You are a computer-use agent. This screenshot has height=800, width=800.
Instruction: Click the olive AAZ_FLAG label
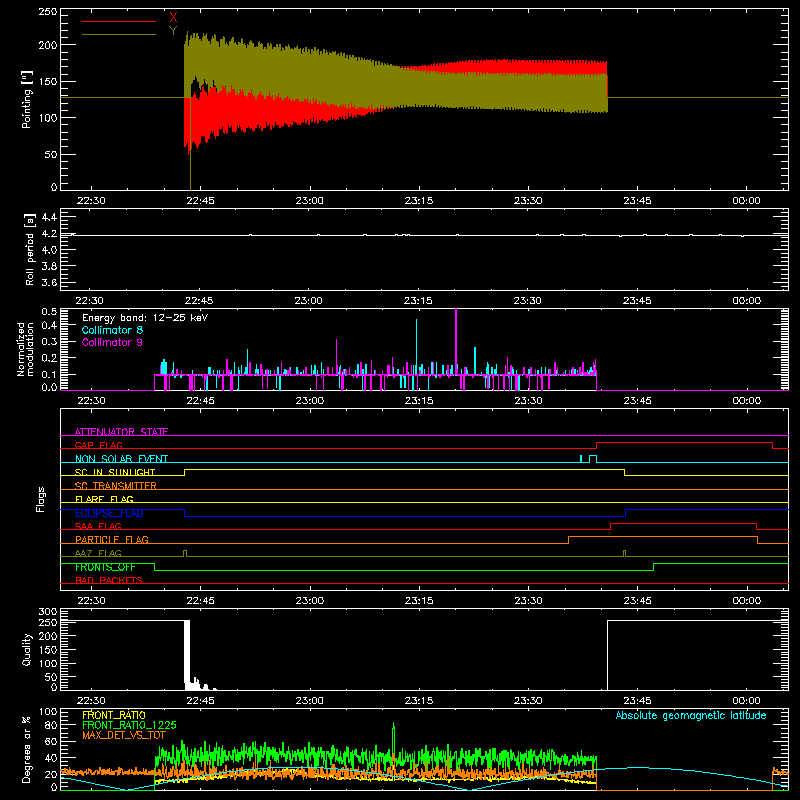(x=98, y=553)
